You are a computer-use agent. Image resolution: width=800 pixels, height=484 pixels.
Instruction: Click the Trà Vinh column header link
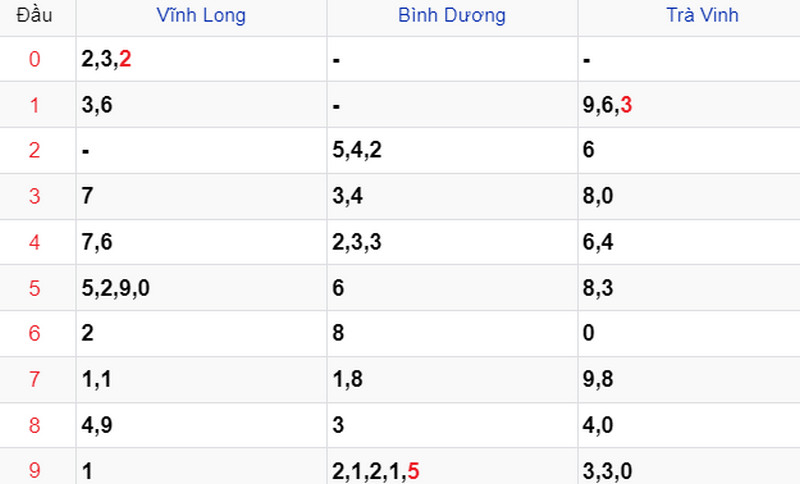tap(703, 15)
